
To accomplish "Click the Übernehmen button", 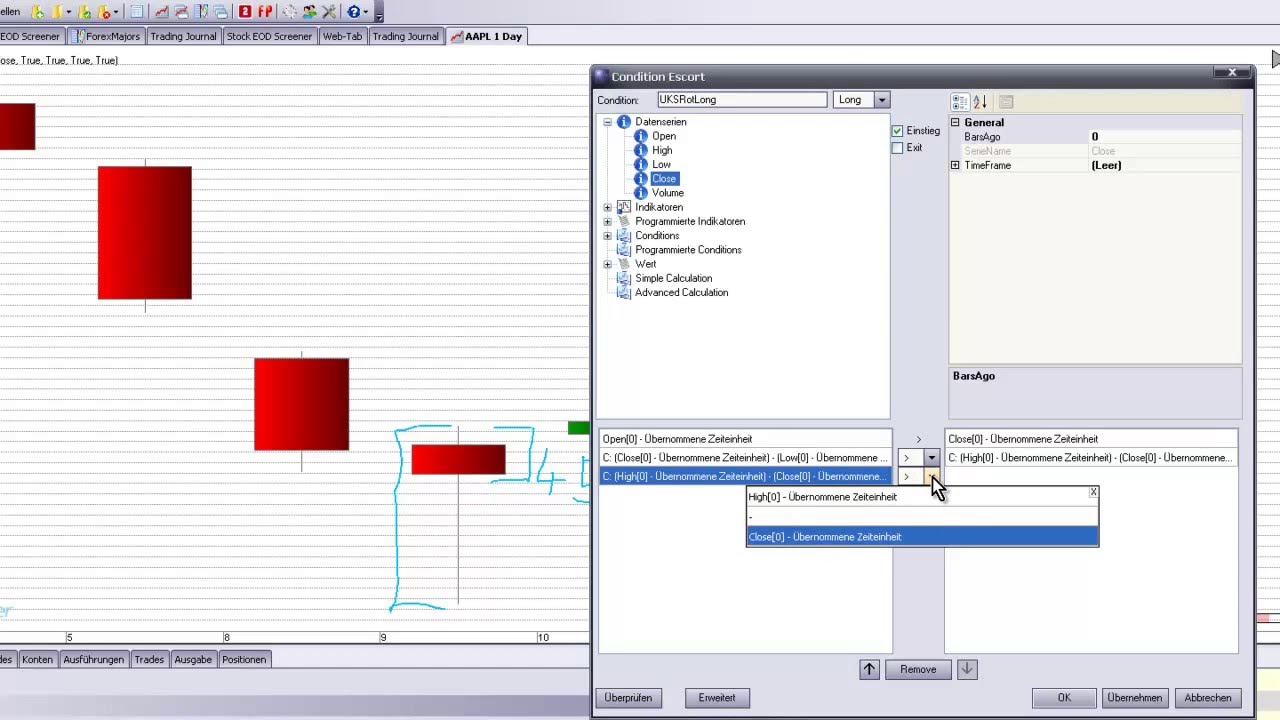I will pos(1135,698).
